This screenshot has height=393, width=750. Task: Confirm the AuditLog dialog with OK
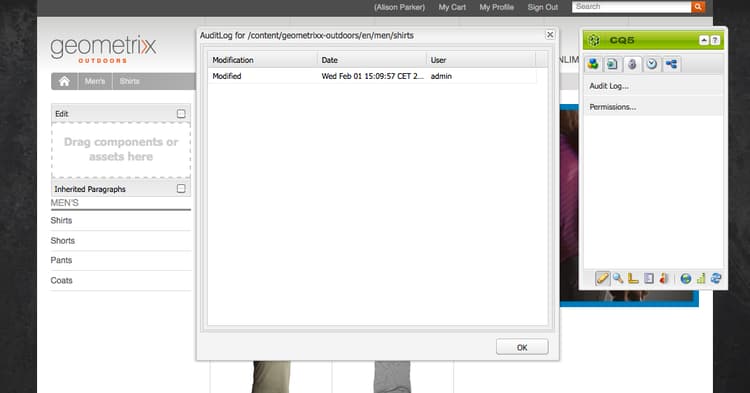(x=522, y=348)
